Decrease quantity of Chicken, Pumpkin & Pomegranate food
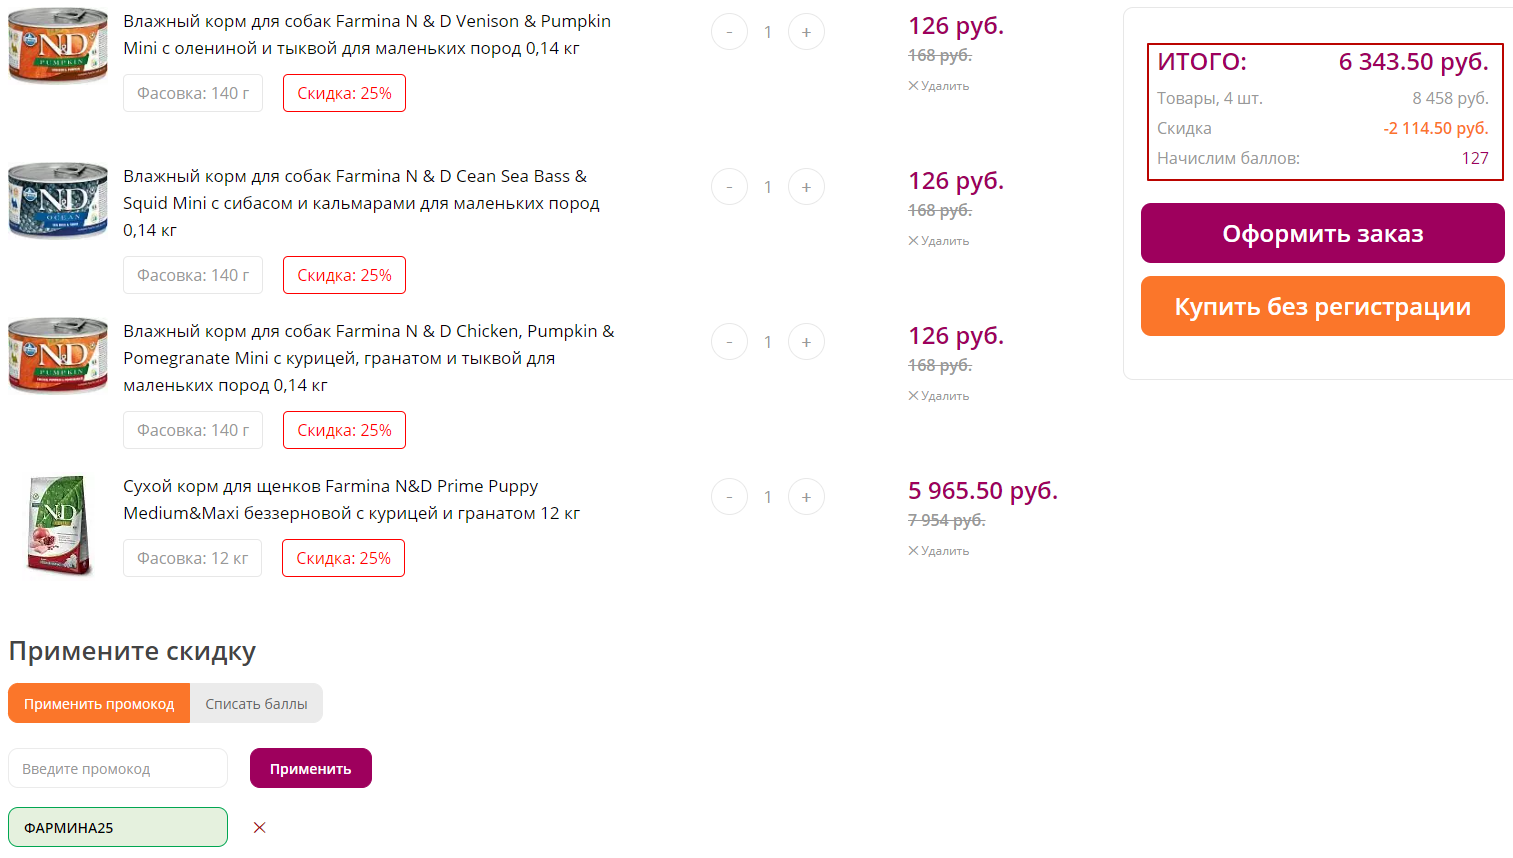The height and width of the screenshot is (858, 1513). coord(729,342)
